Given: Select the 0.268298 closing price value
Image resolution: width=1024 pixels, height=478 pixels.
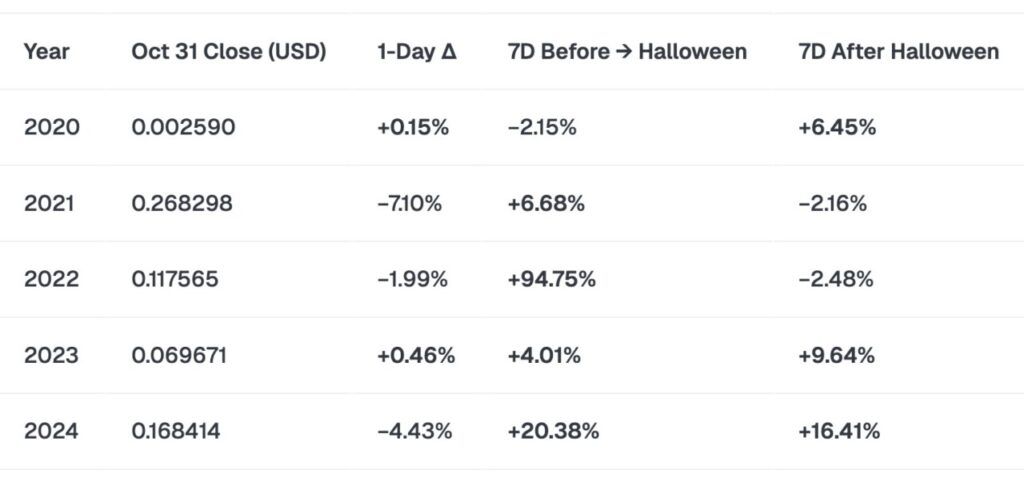Looking at the screenshot, I should tap(182, 204).
